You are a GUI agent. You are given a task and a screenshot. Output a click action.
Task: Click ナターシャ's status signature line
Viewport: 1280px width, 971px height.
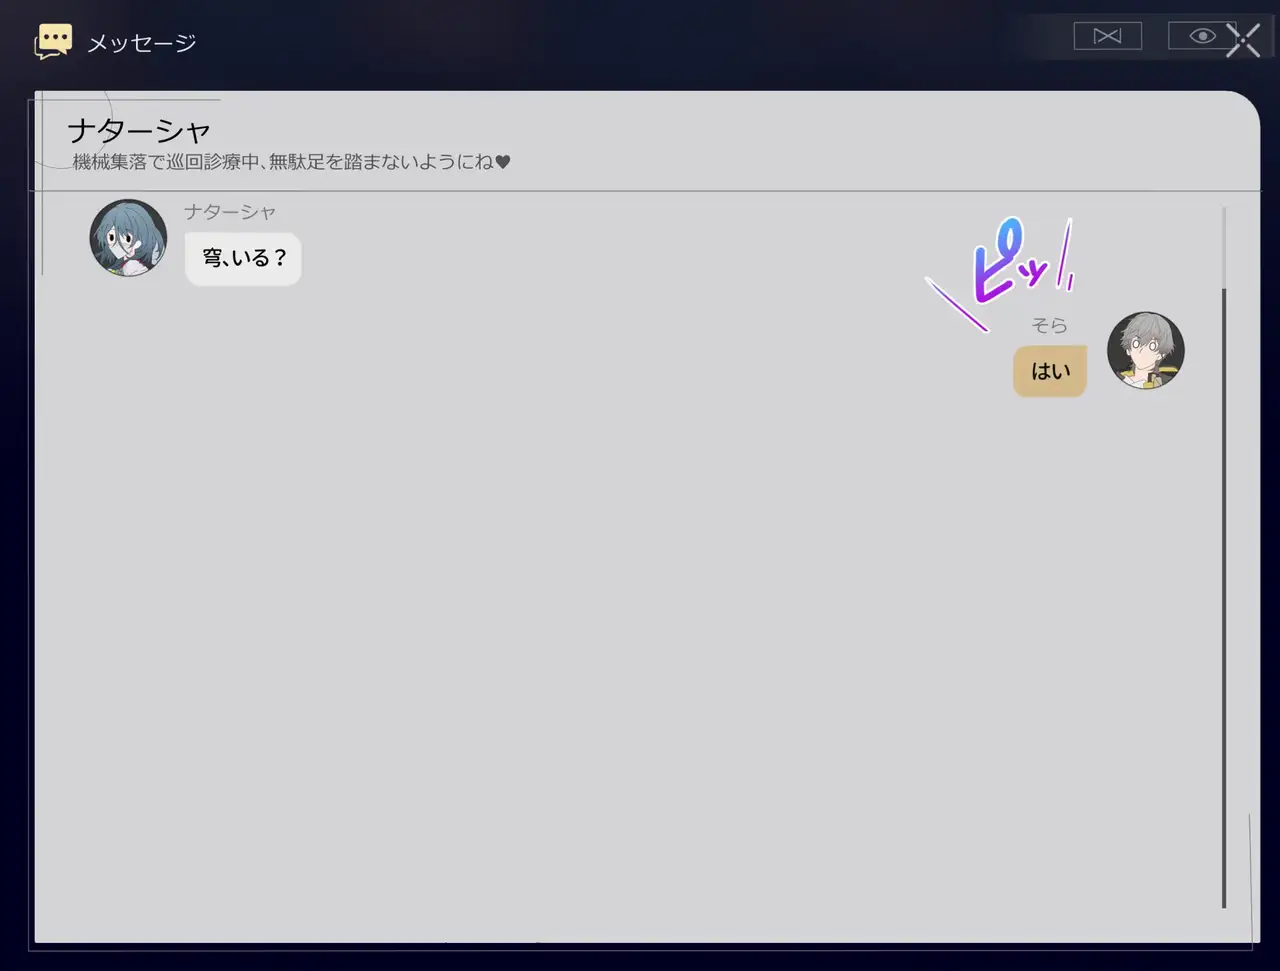point(291,162)
